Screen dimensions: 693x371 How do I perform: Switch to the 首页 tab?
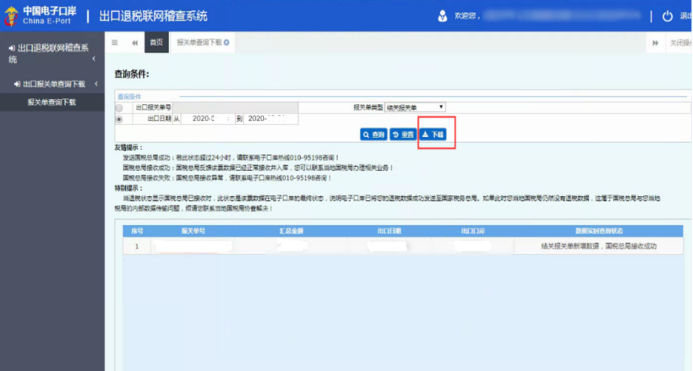coord(156,42)
